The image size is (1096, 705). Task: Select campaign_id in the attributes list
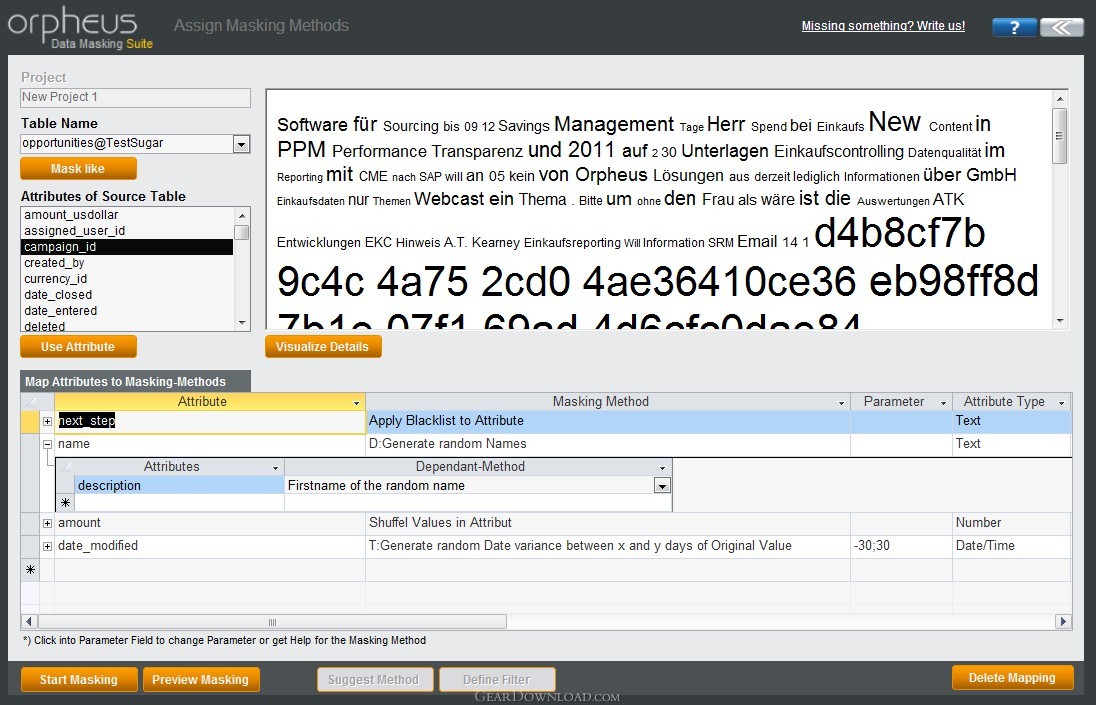pyautogui.click(x=127, y=247)
